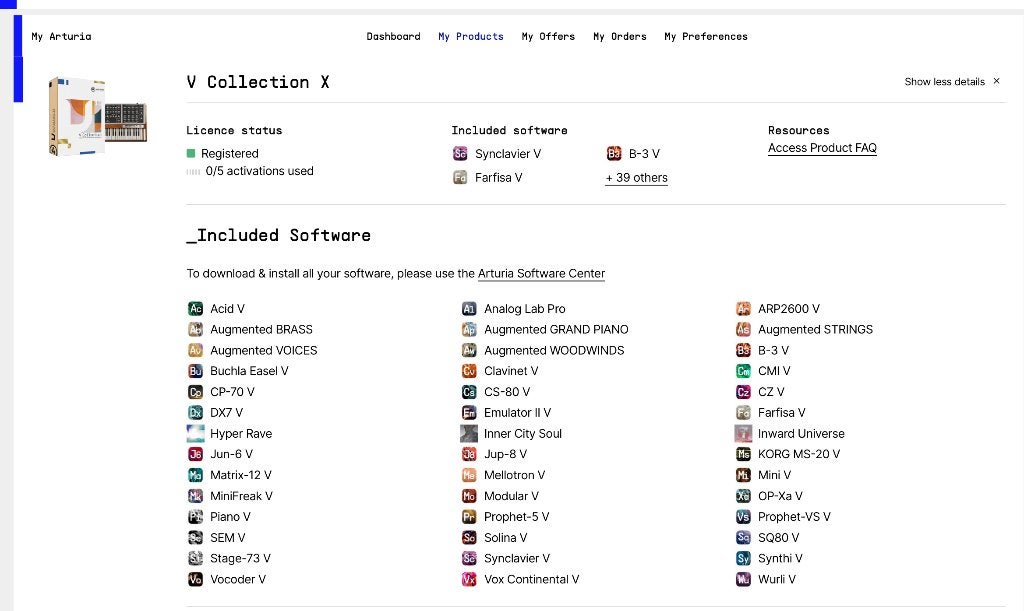Open the Access Product FAQ link
Screen dimensions: 1024x611
coord(822,148)
